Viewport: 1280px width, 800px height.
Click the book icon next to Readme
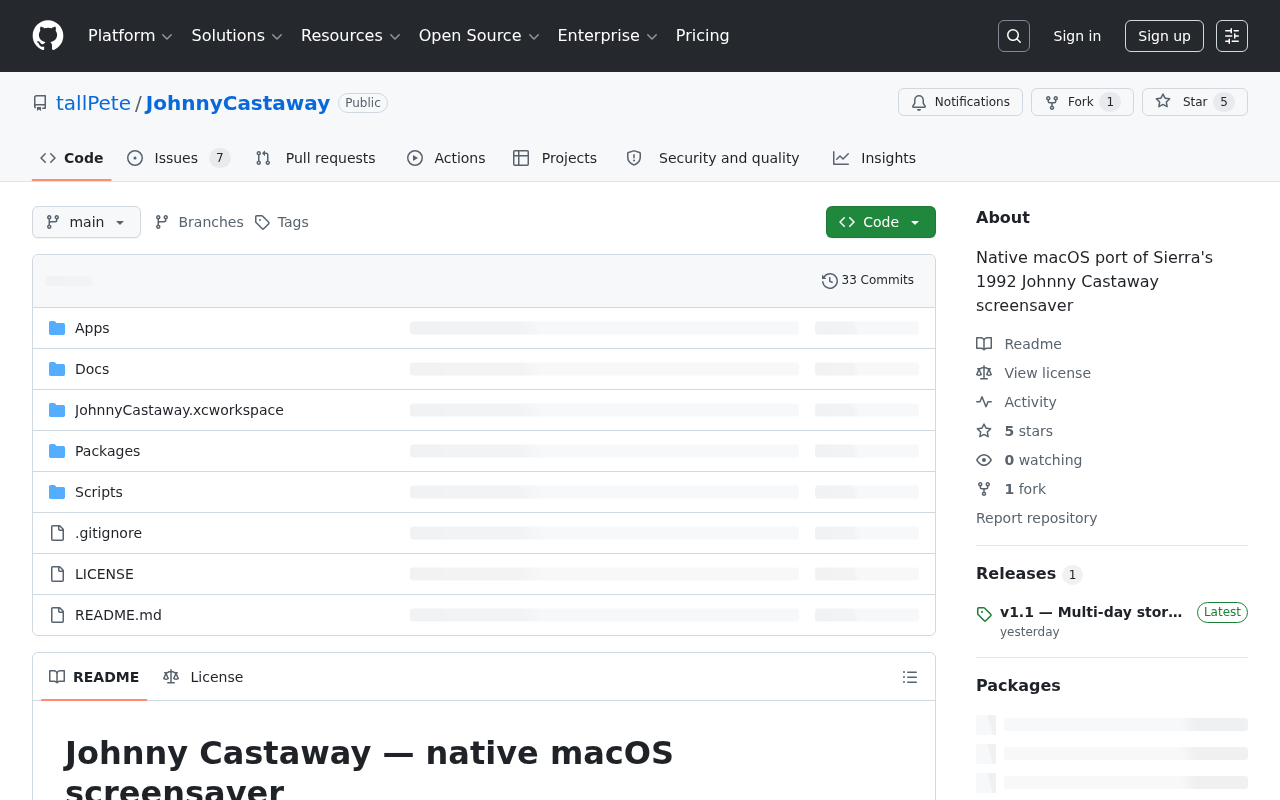(x=984, y=344)
